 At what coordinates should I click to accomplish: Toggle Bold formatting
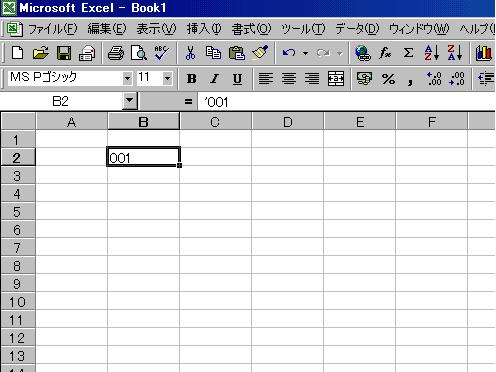point(191,79)
